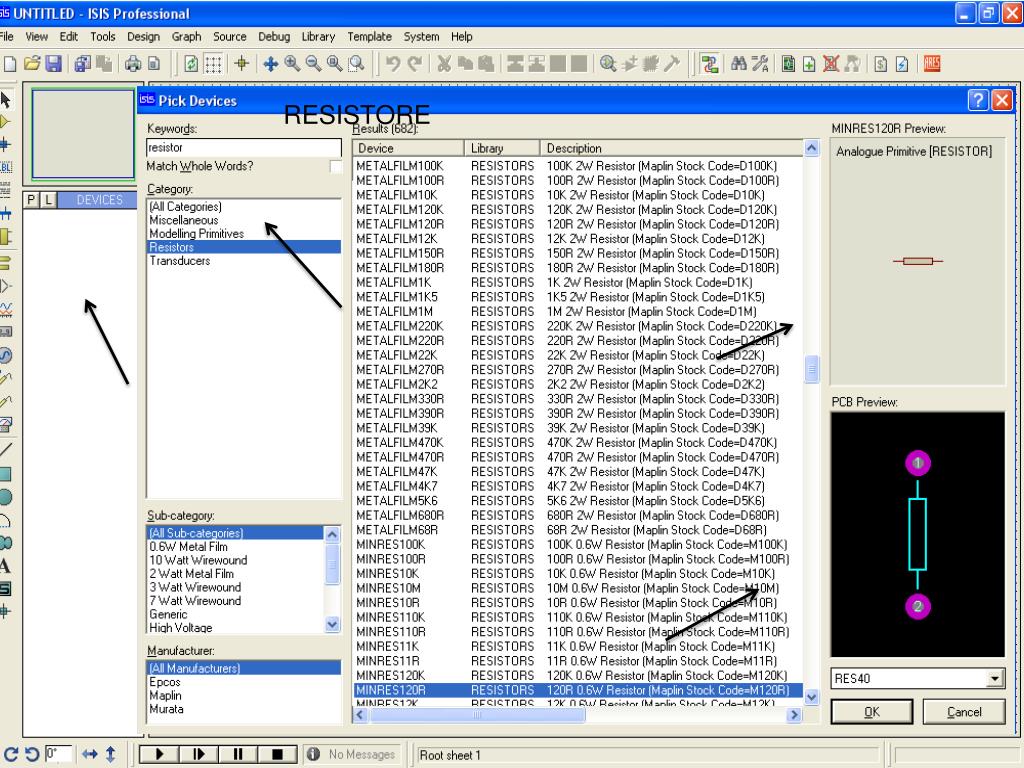Confirm selection with the OK button
Viewport: 1024px width, 768px height.
pyautogui.click(x=872, y=712)
